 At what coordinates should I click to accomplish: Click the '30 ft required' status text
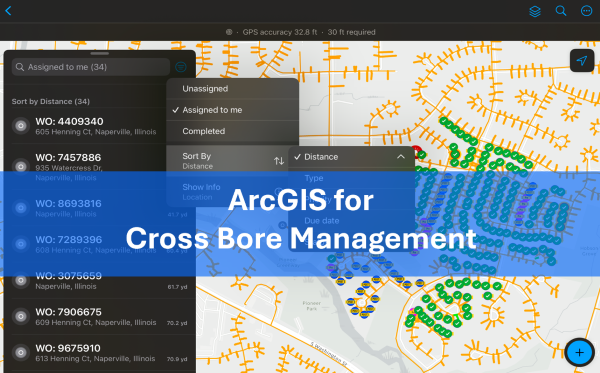[x=351, y=32]
